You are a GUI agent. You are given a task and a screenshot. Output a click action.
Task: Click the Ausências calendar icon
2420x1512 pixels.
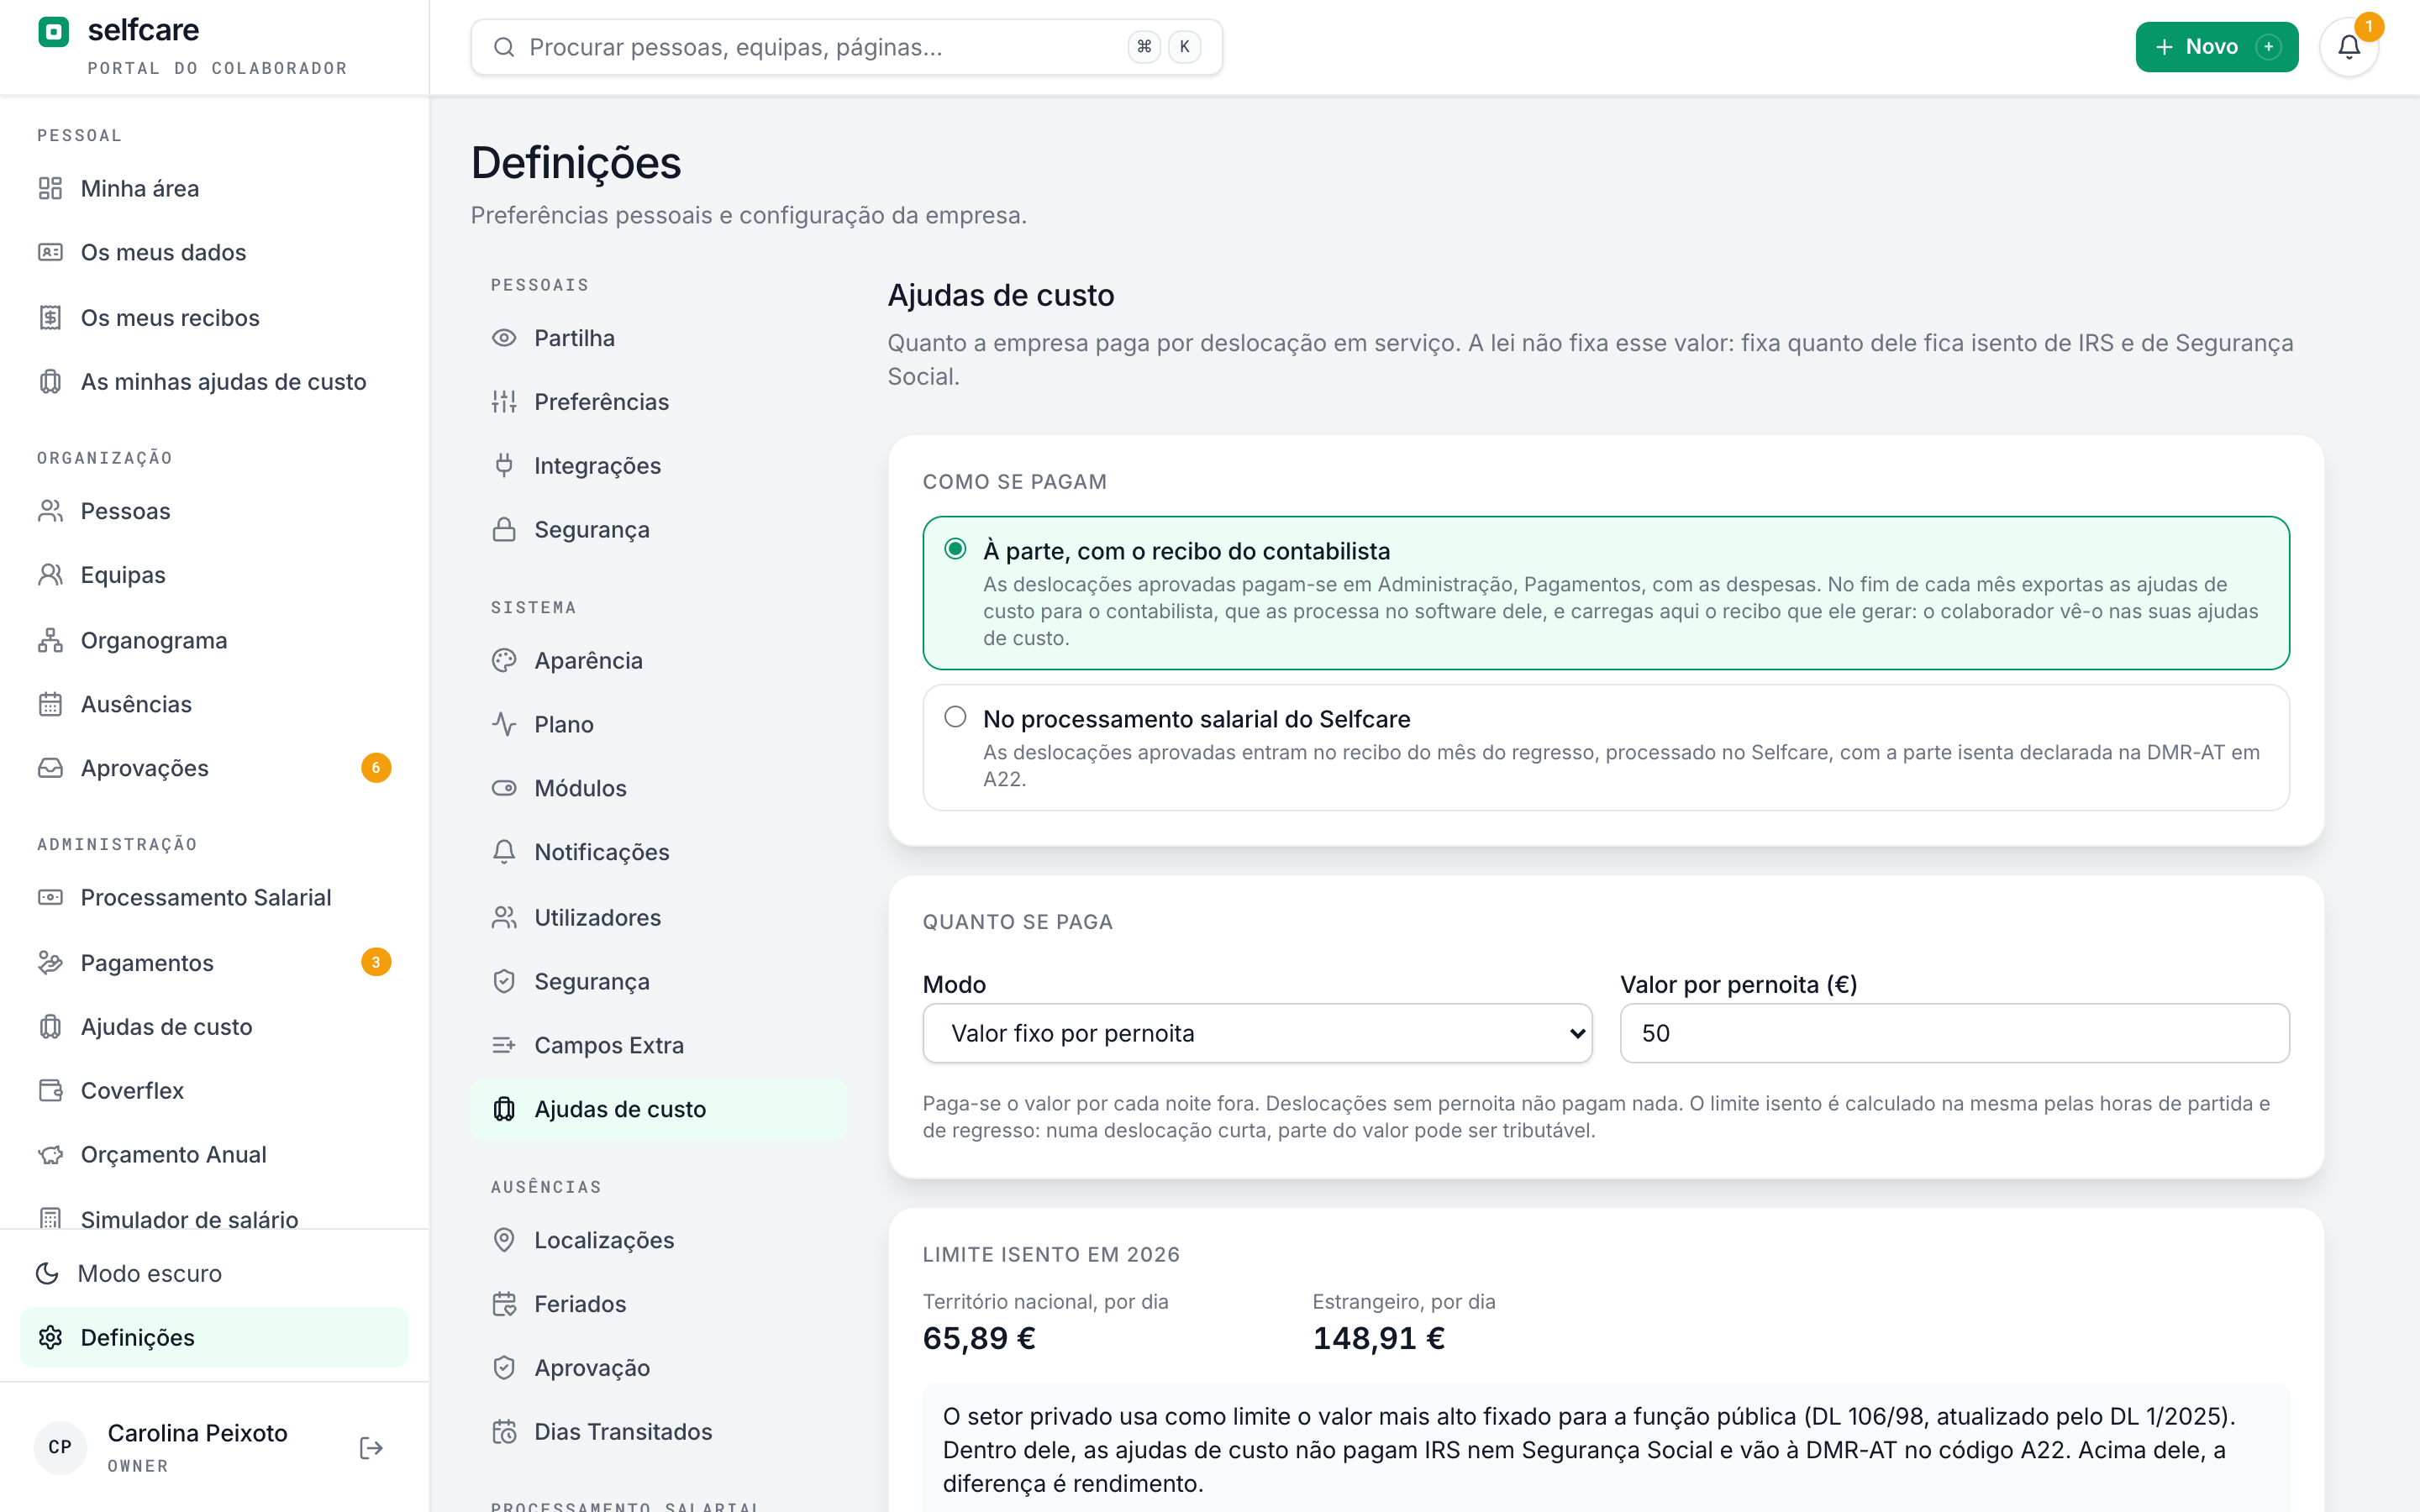pos(50,704)
